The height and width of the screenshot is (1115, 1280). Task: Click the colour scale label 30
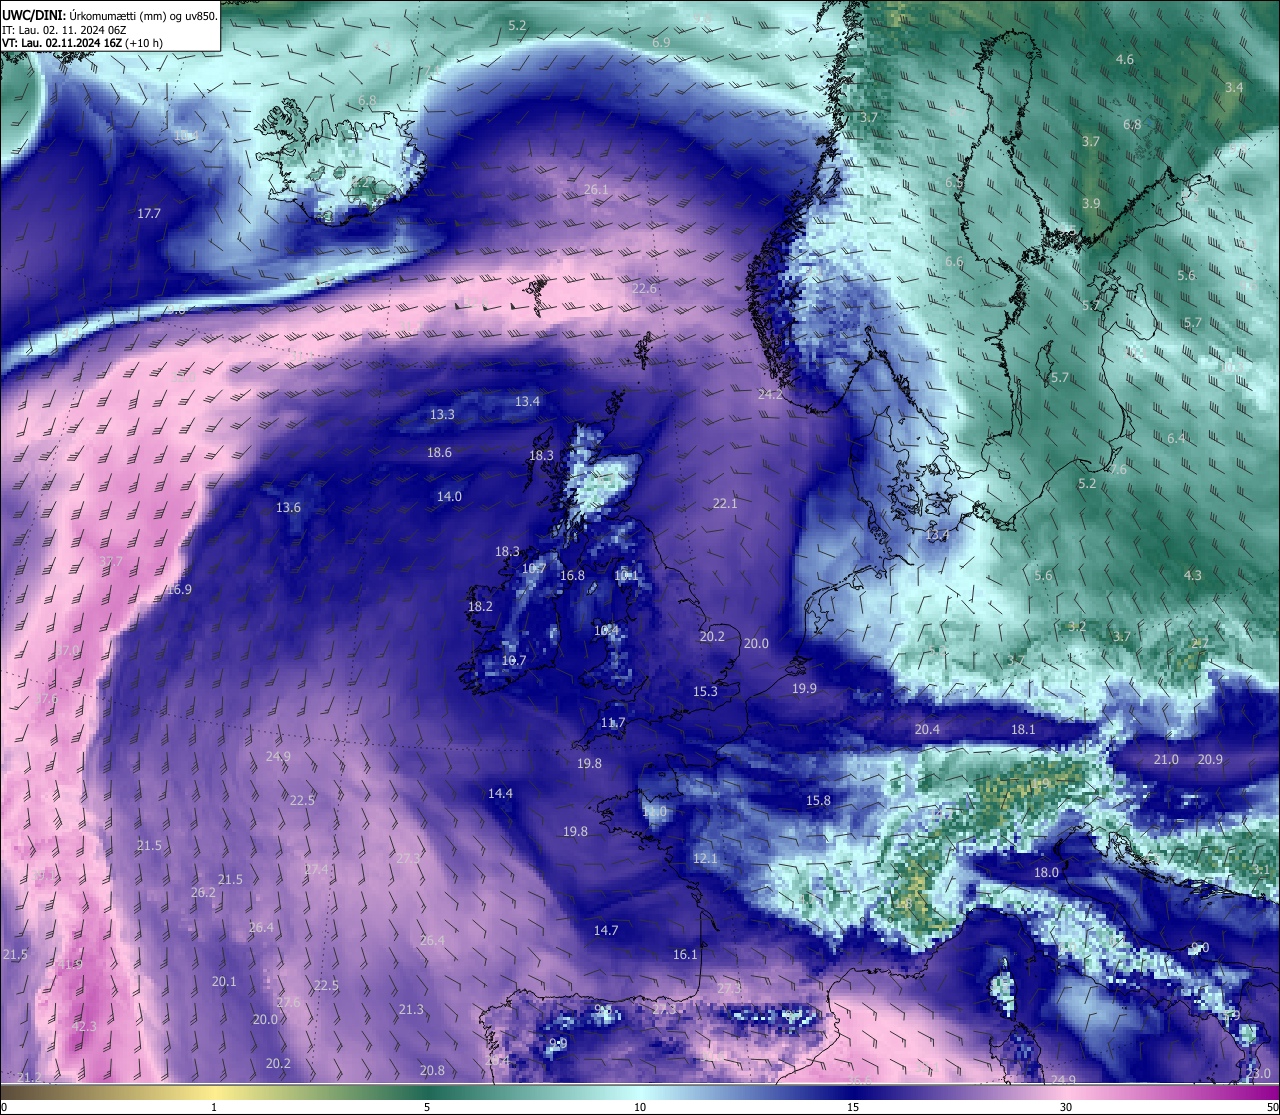1066,1107
